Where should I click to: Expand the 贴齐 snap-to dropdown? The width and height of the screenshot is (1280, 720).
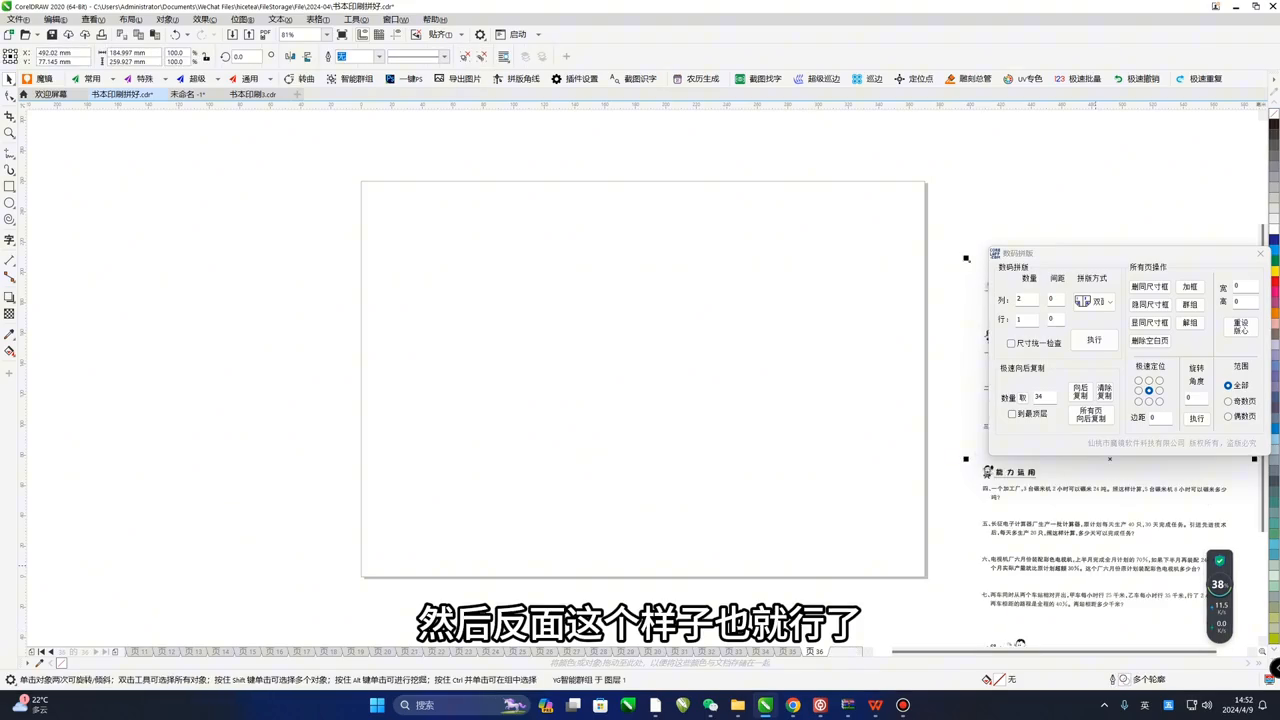pyautogui.click(x=461, y=35)
